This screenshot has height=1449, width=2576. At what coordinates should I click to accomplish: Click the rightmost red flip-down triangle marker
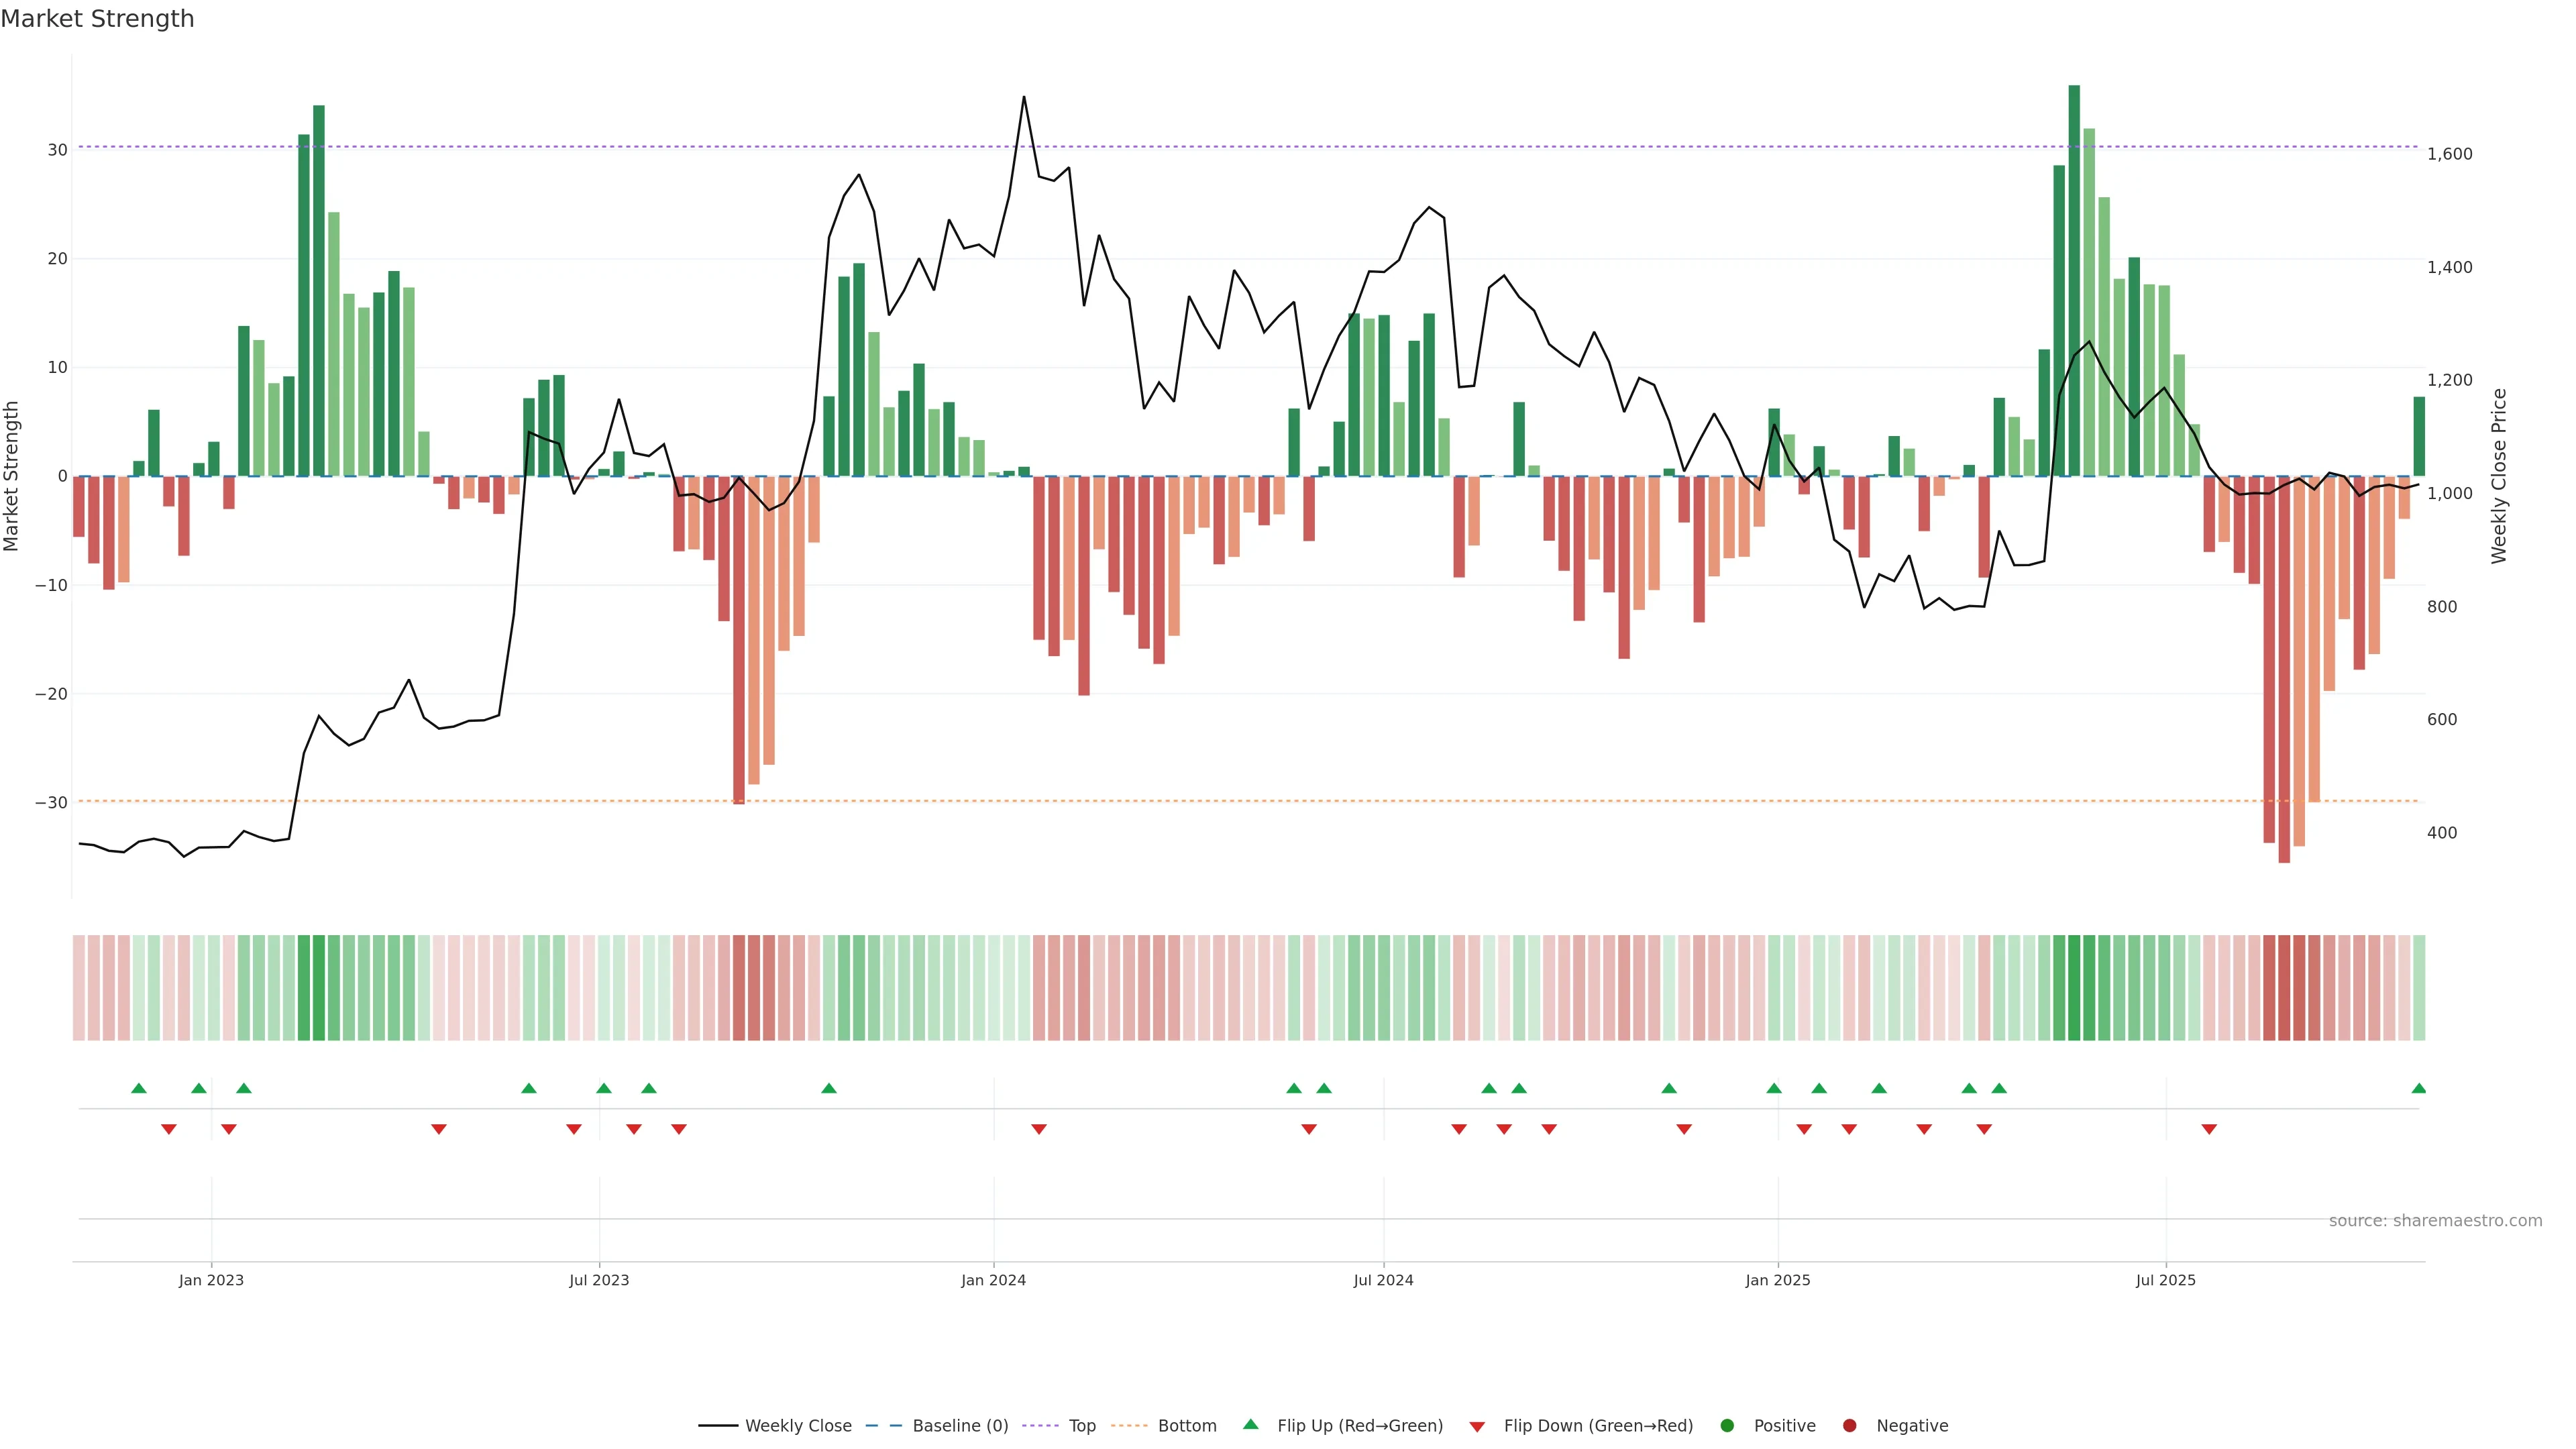click(x=2209, y=1129)
